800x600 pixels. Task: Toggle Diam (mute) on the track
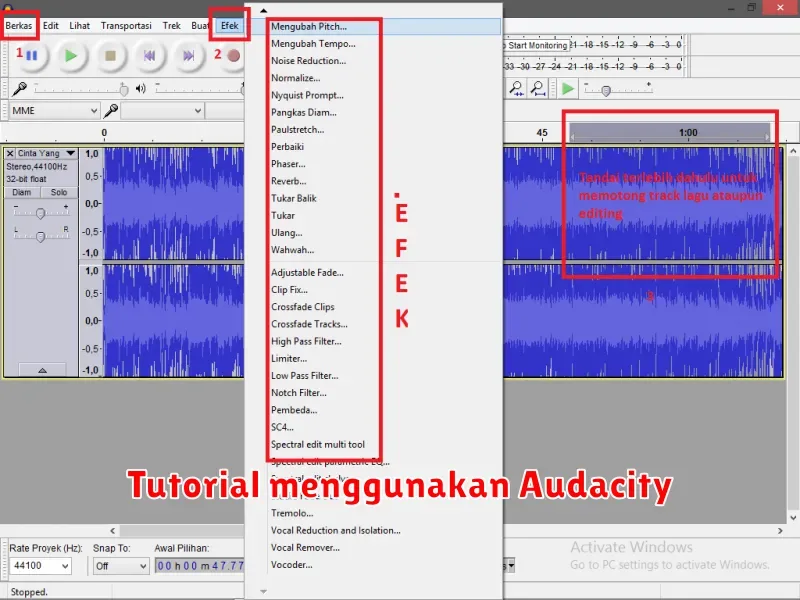pyautogui.click(x=21, y=192)
